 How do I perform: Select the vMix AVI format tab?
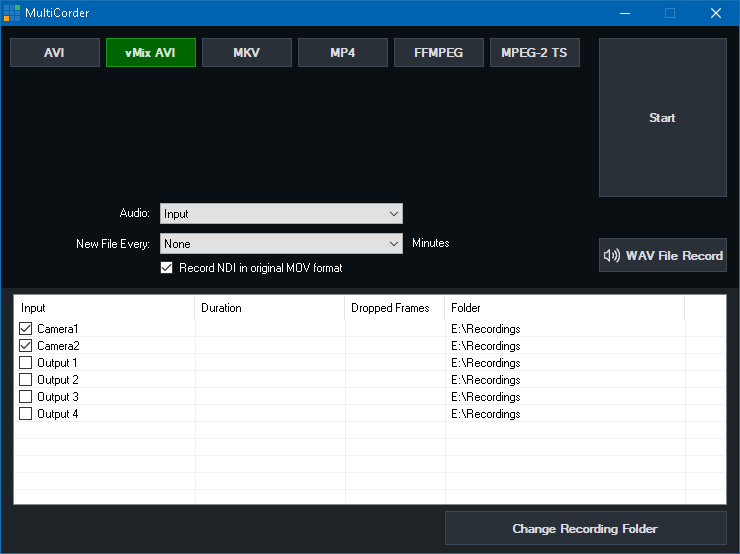click(x=150, y=53)
